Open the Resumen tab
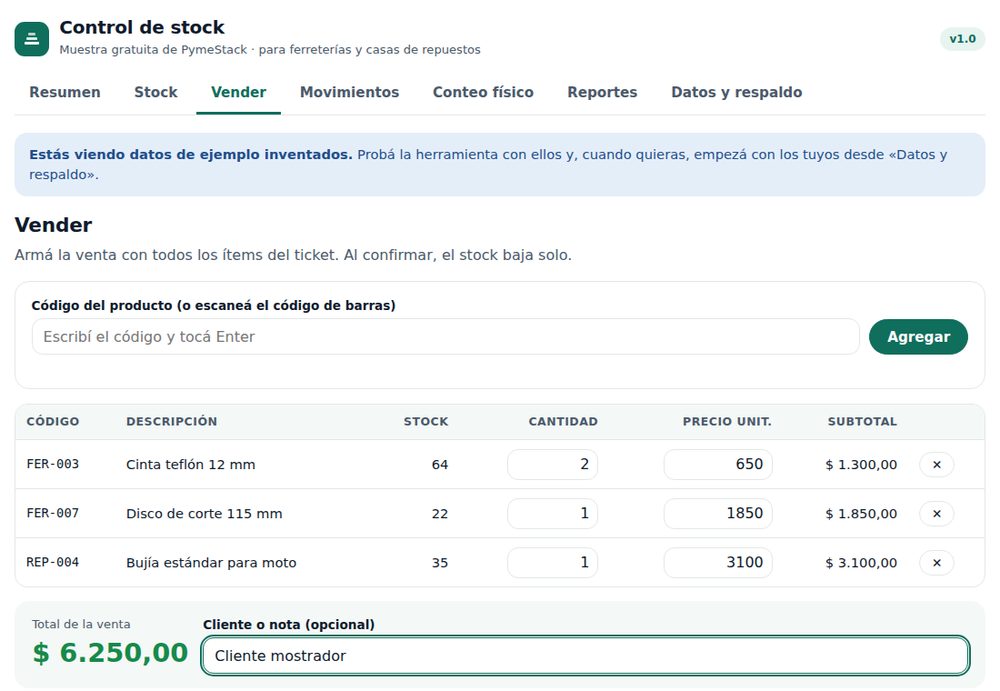 (64, 93)
